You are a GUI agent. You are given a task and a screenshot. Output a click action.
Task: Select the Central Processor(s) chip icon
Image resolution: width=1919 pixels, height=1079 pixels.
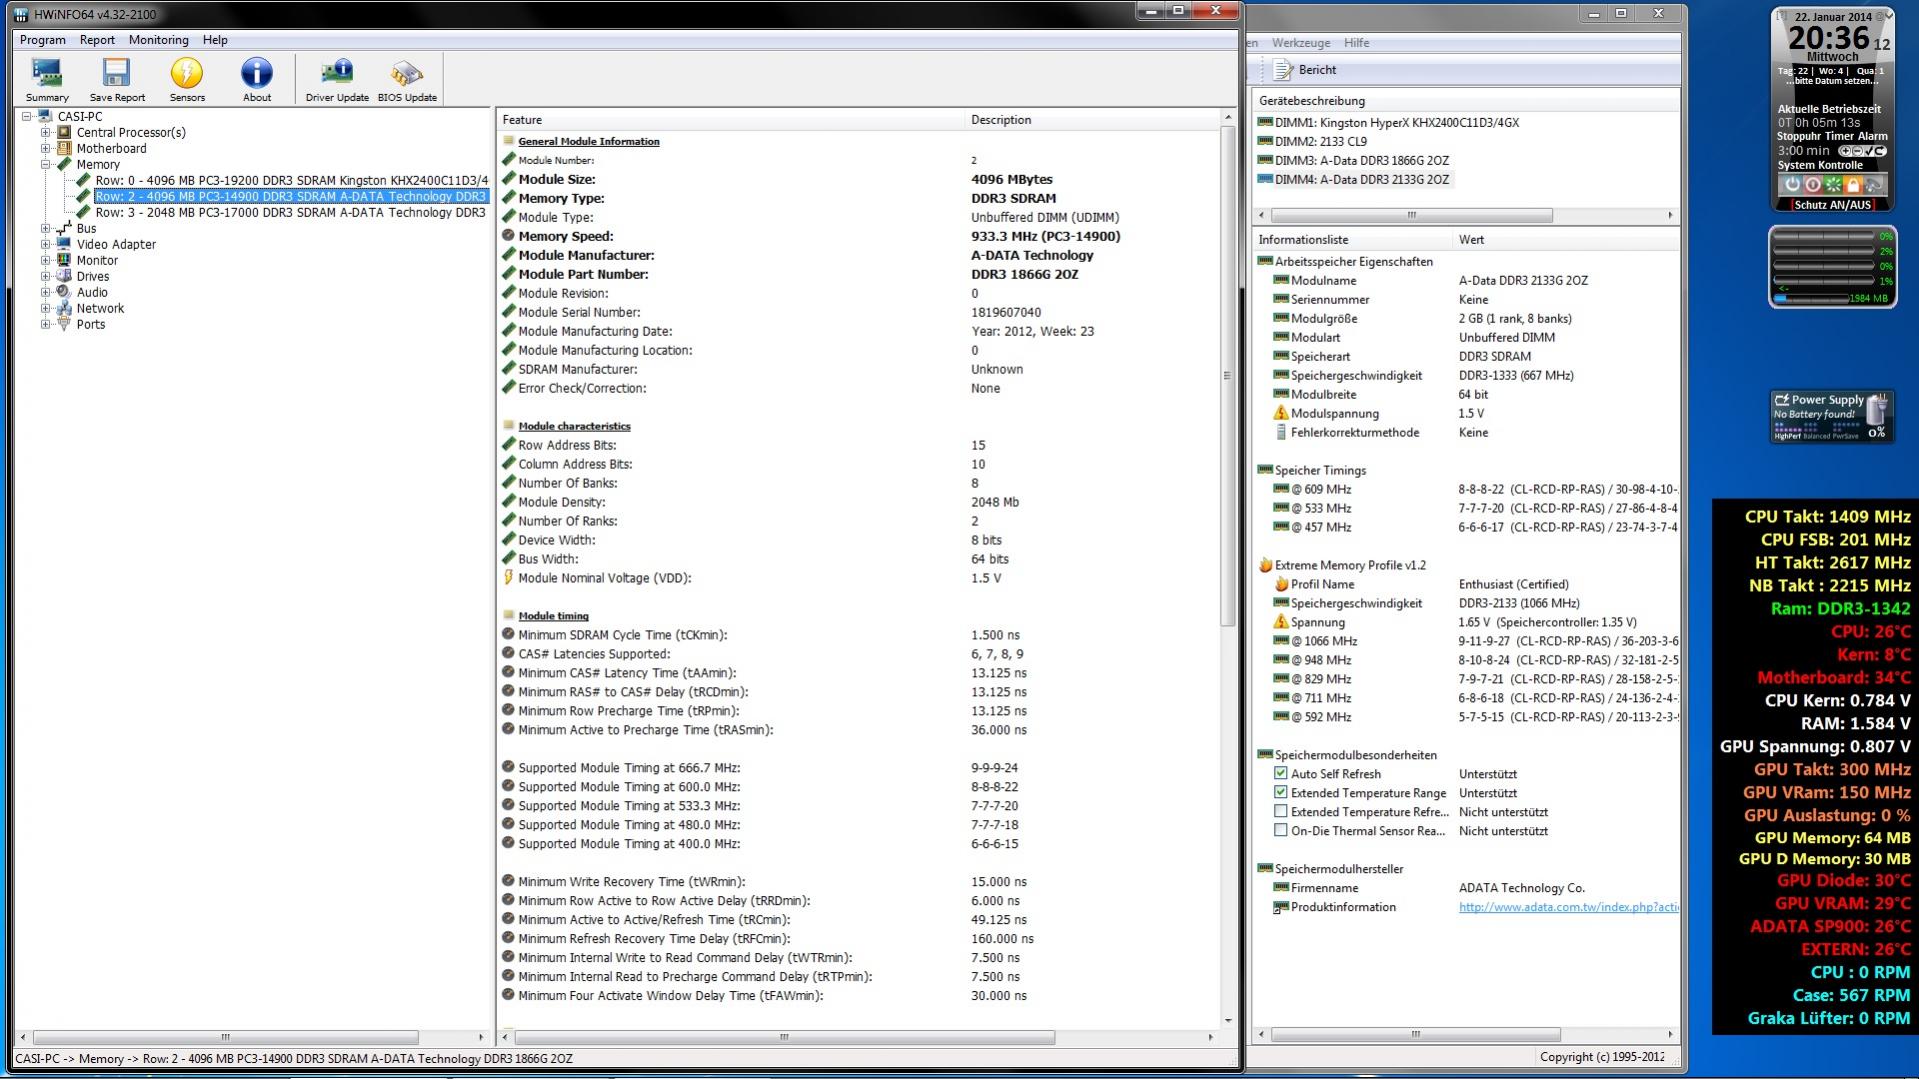pyautogui.click(x=65, y=132)
